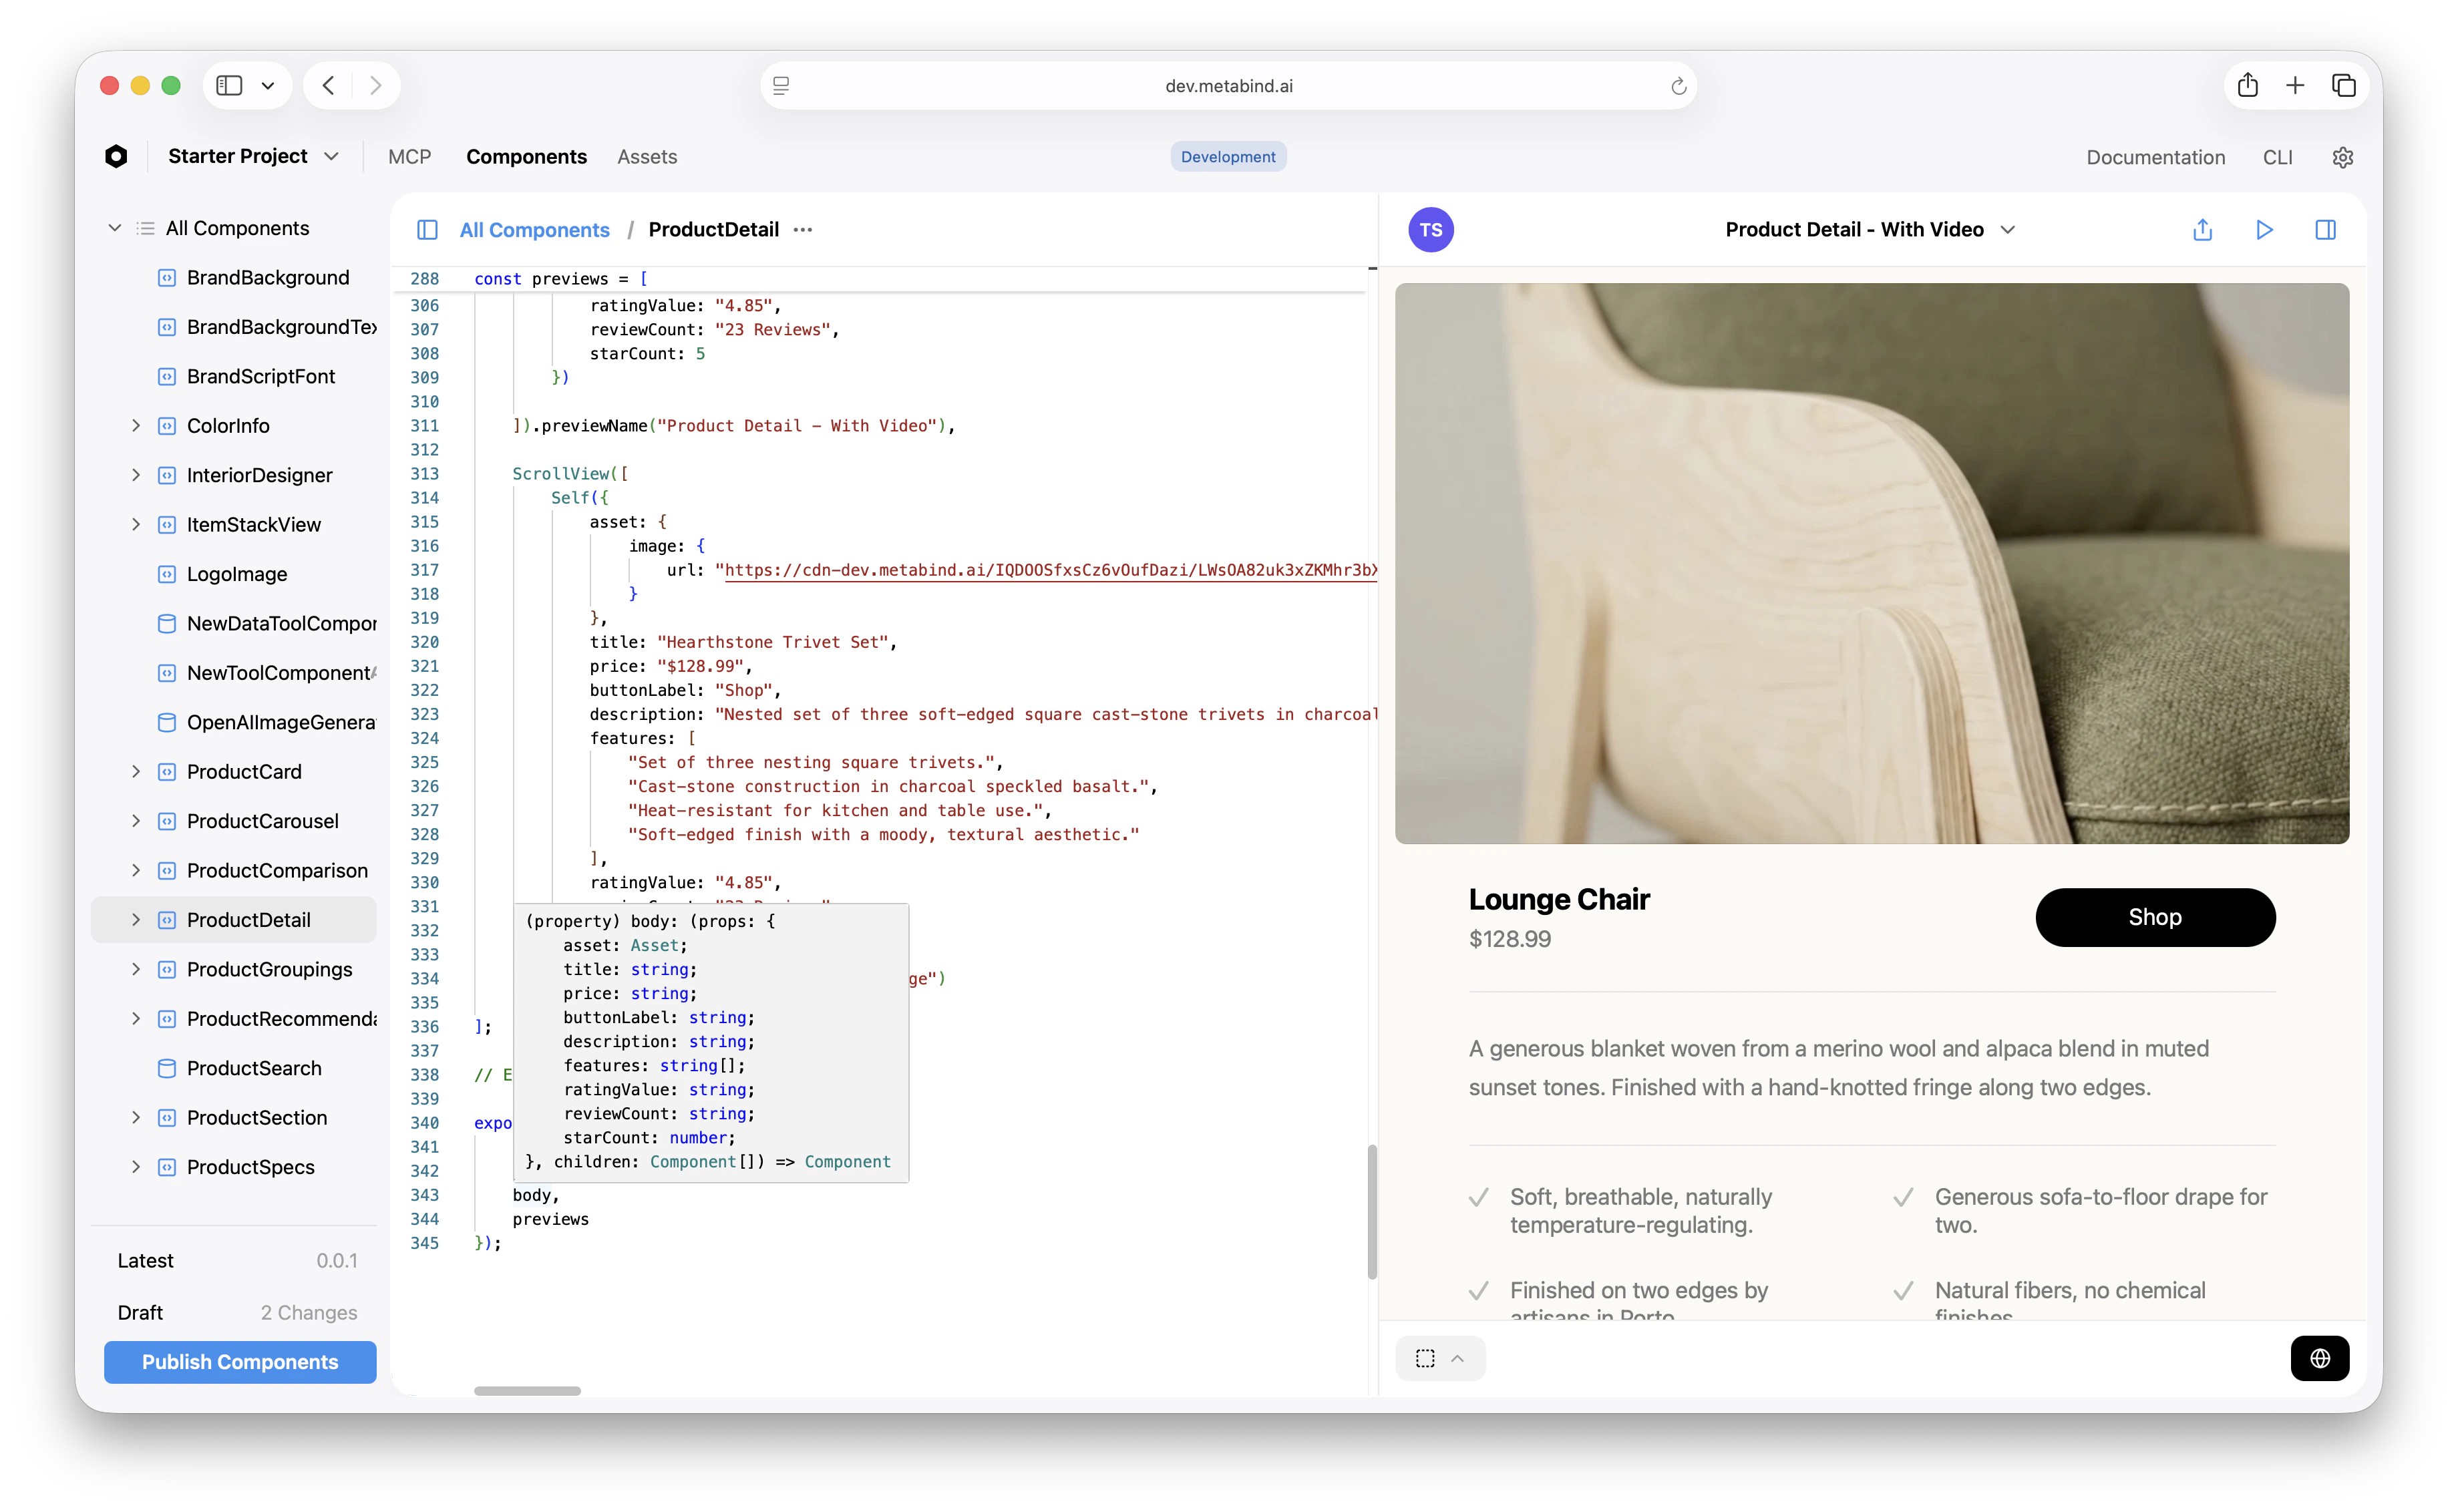This screenshot has width=2458, height=1512.
Task: Open the ProductDetail more options ellipsis
Action: [x=803, y=230]
